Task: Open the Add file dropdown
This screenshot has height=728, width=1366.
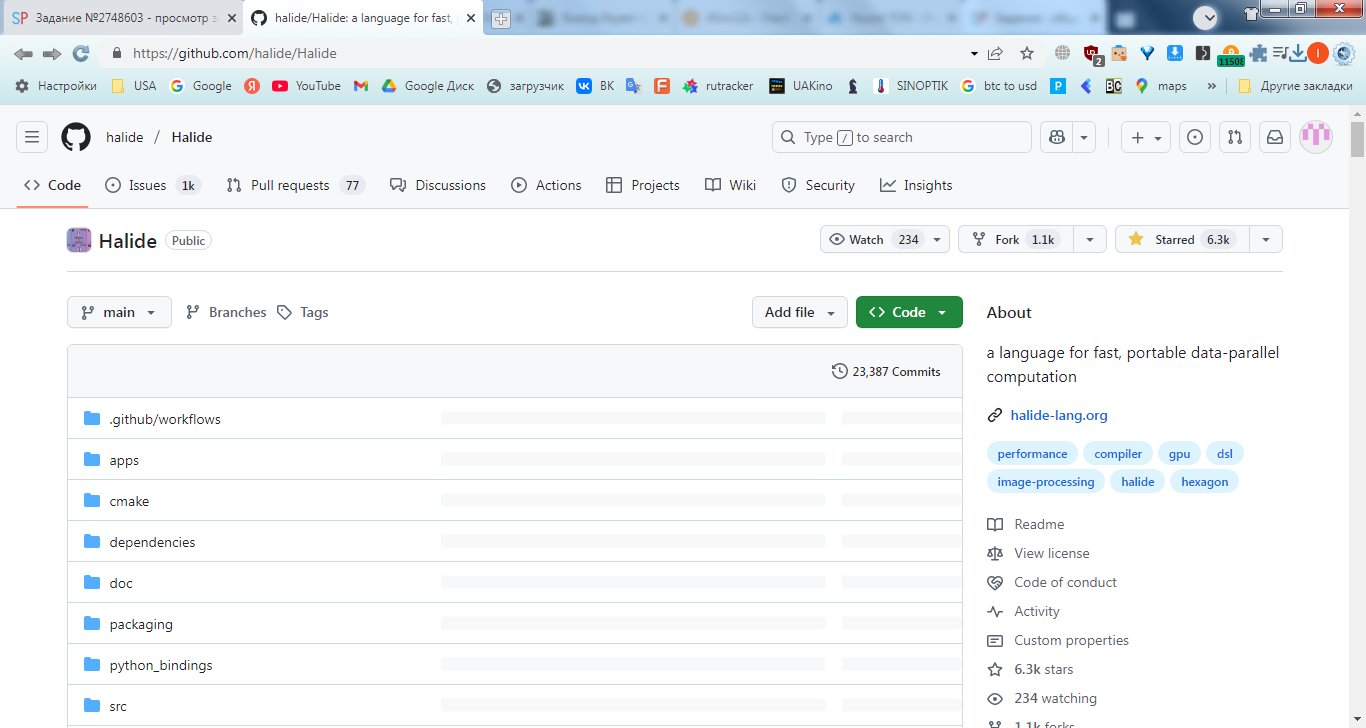Action: (x=800, y=312)
